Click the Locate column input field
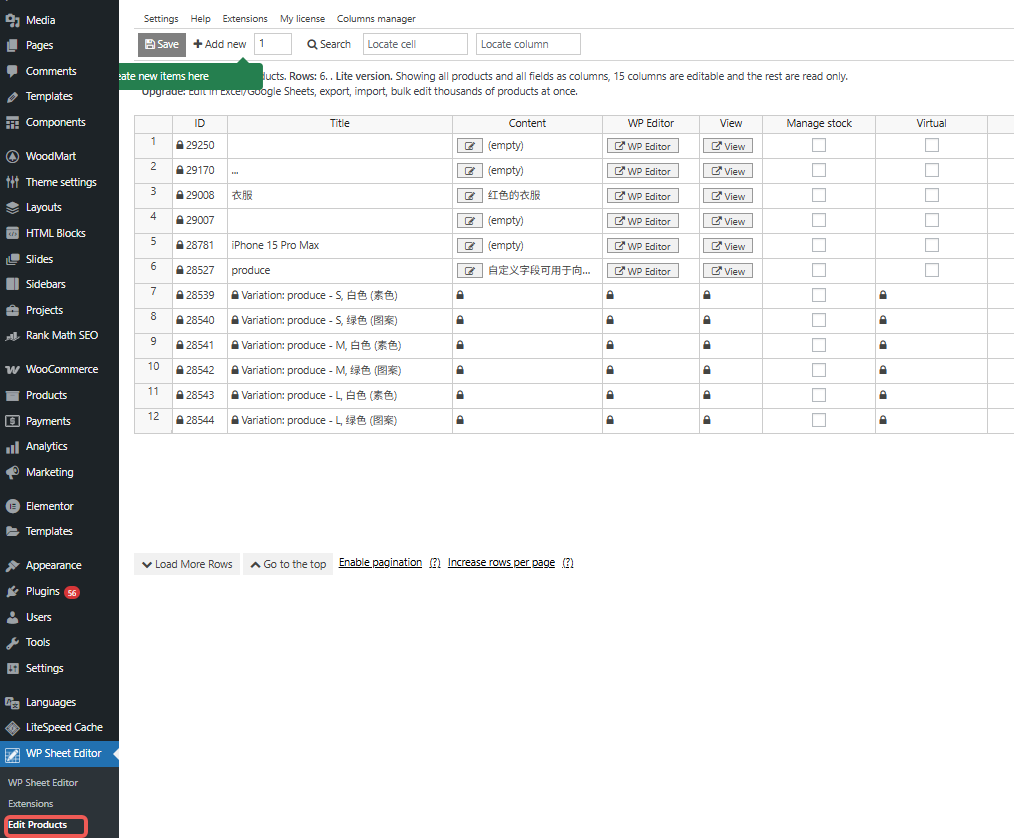This screenshot has width=1014, height=838. [x=528, y=44]
